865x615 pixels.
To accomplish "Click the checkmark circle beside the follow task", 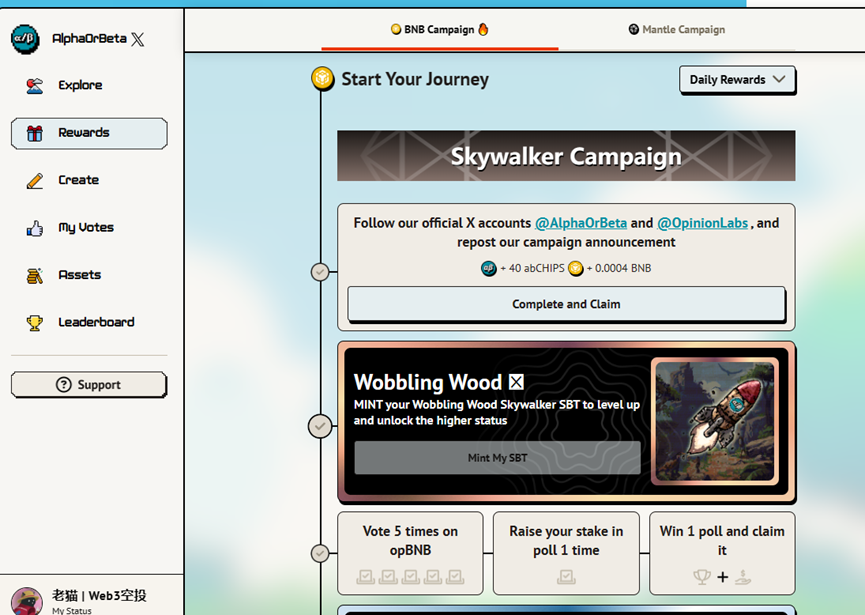I will 320,271.
